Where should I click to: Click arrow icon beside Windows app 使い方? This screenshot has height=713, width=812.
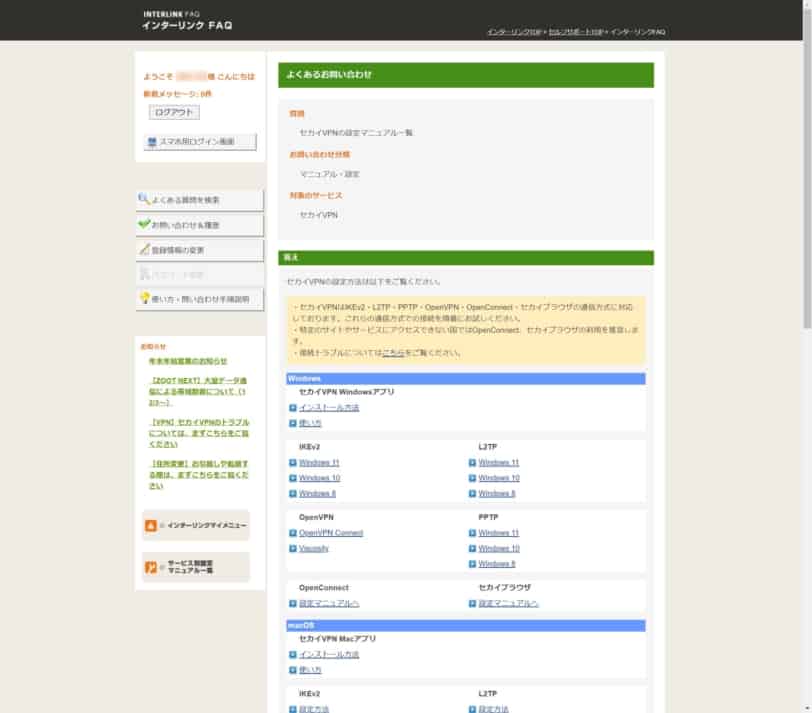pyautogui.click(x=293, y=424)
